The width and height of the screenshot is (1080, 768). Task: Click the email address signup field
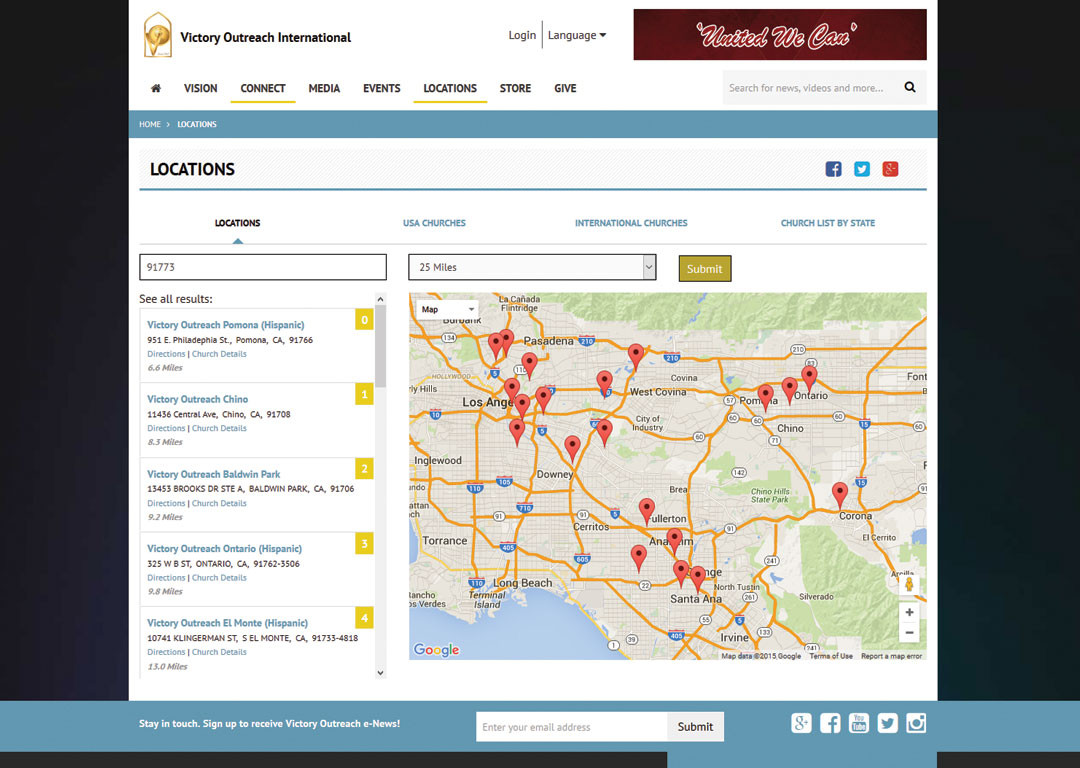(572, 727)
